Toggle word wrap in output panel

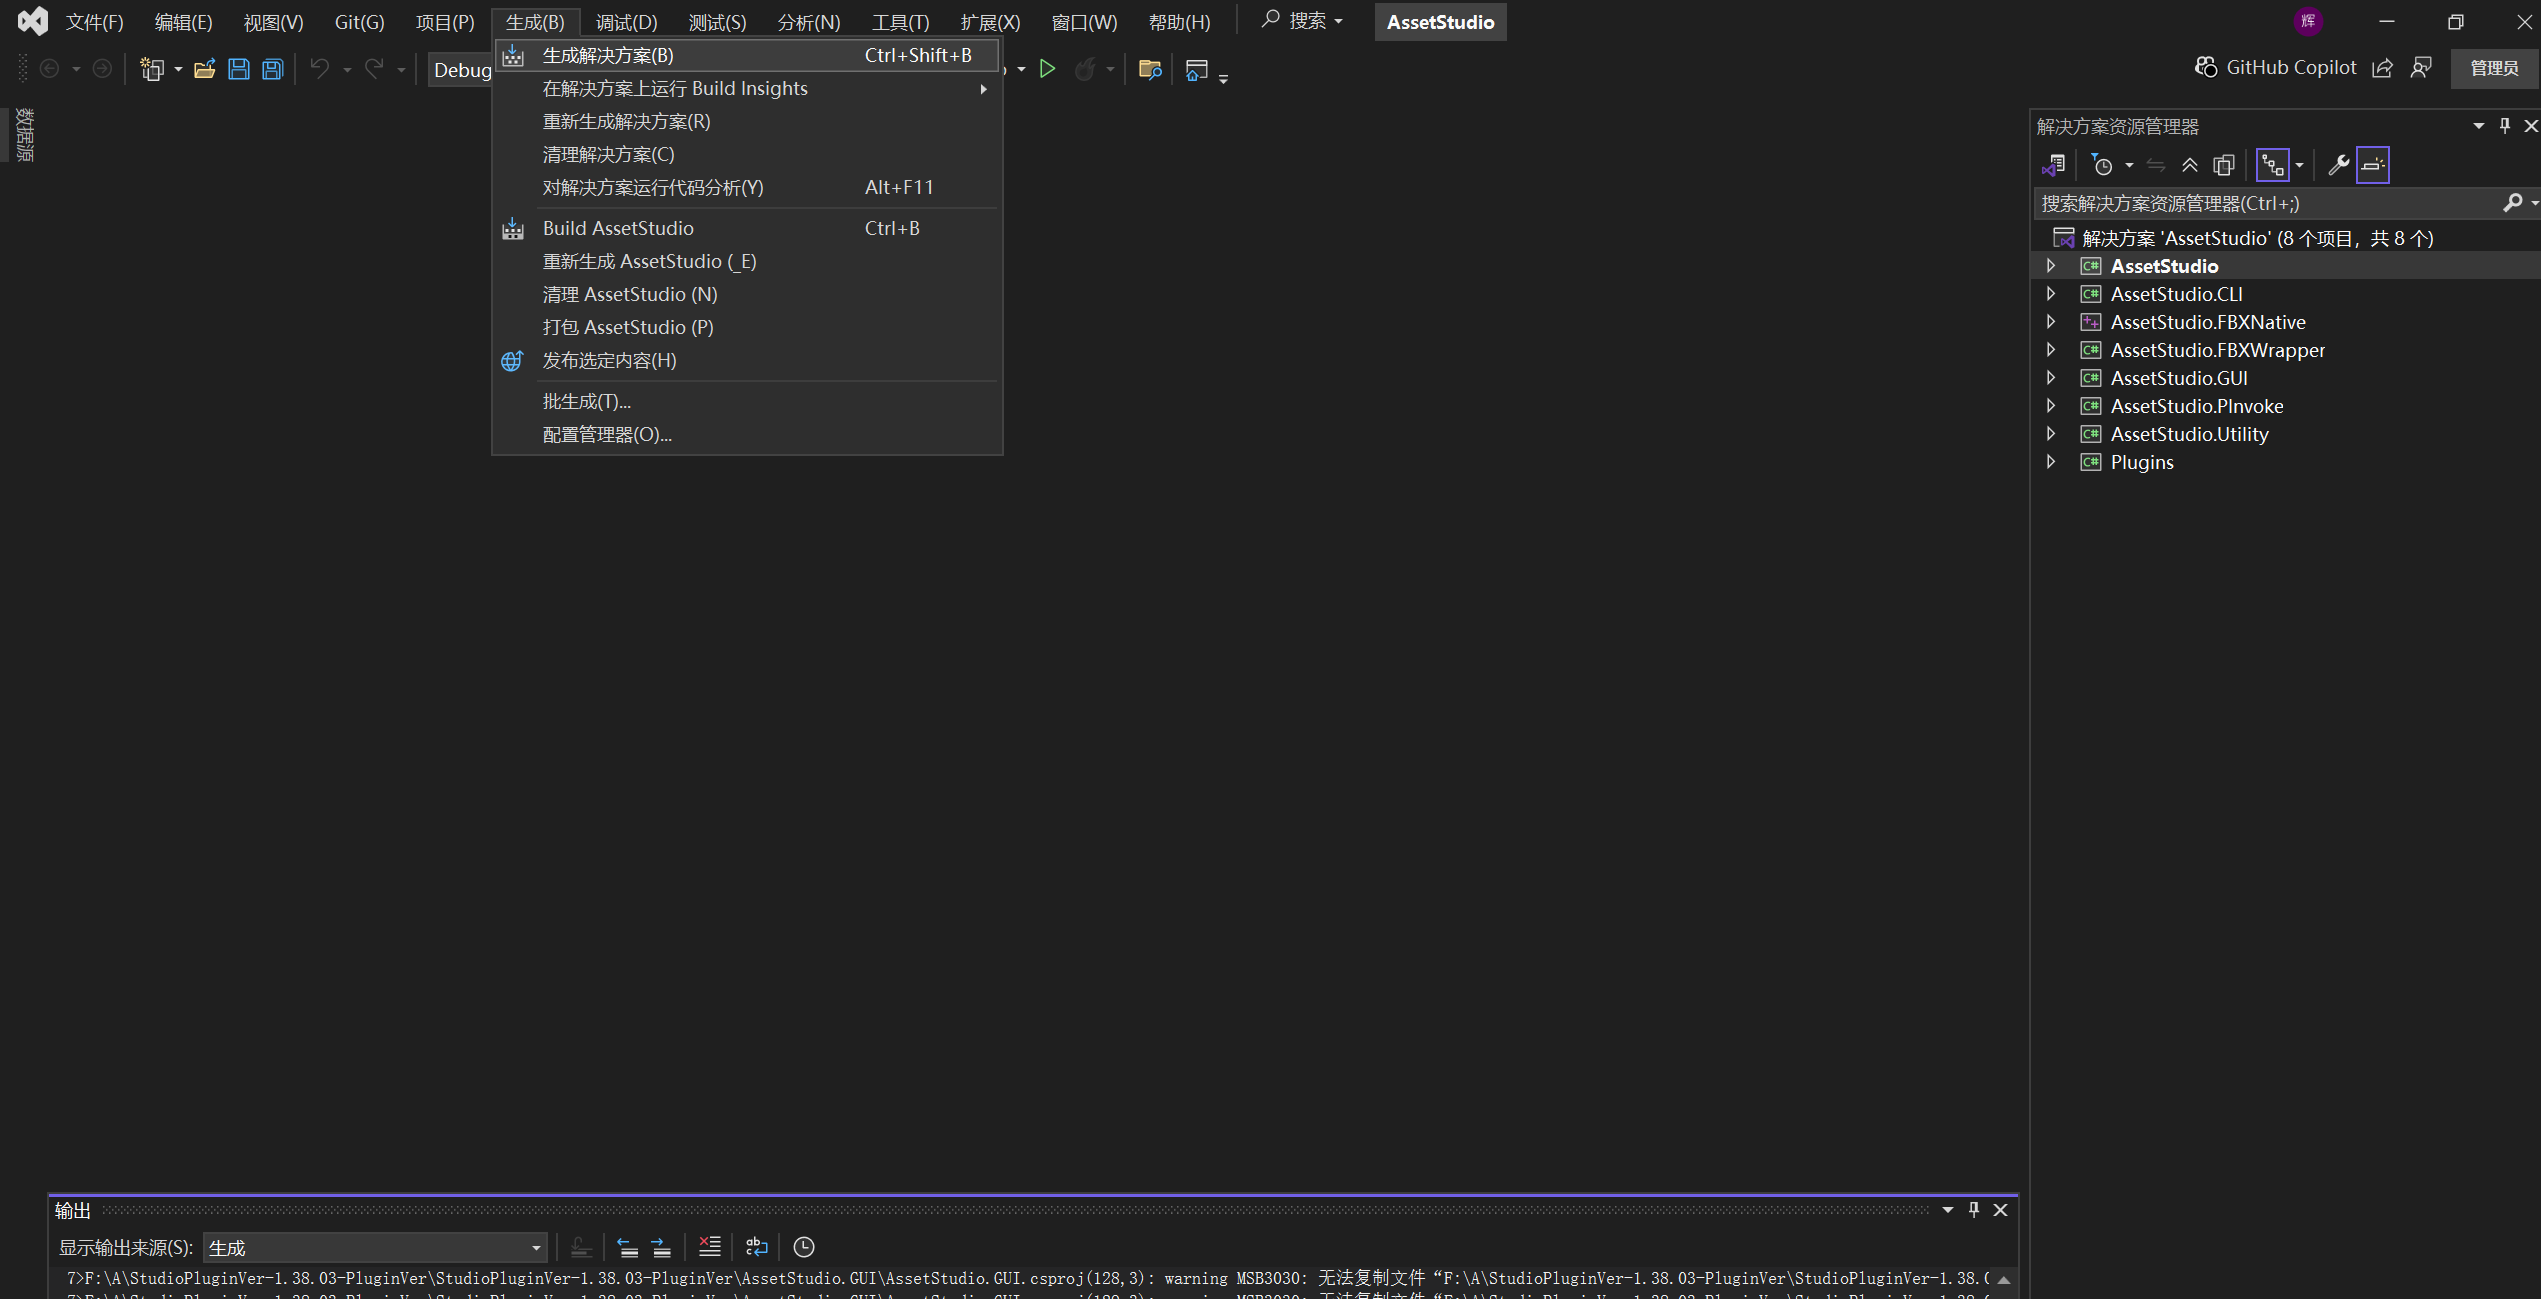(757, 1246)
